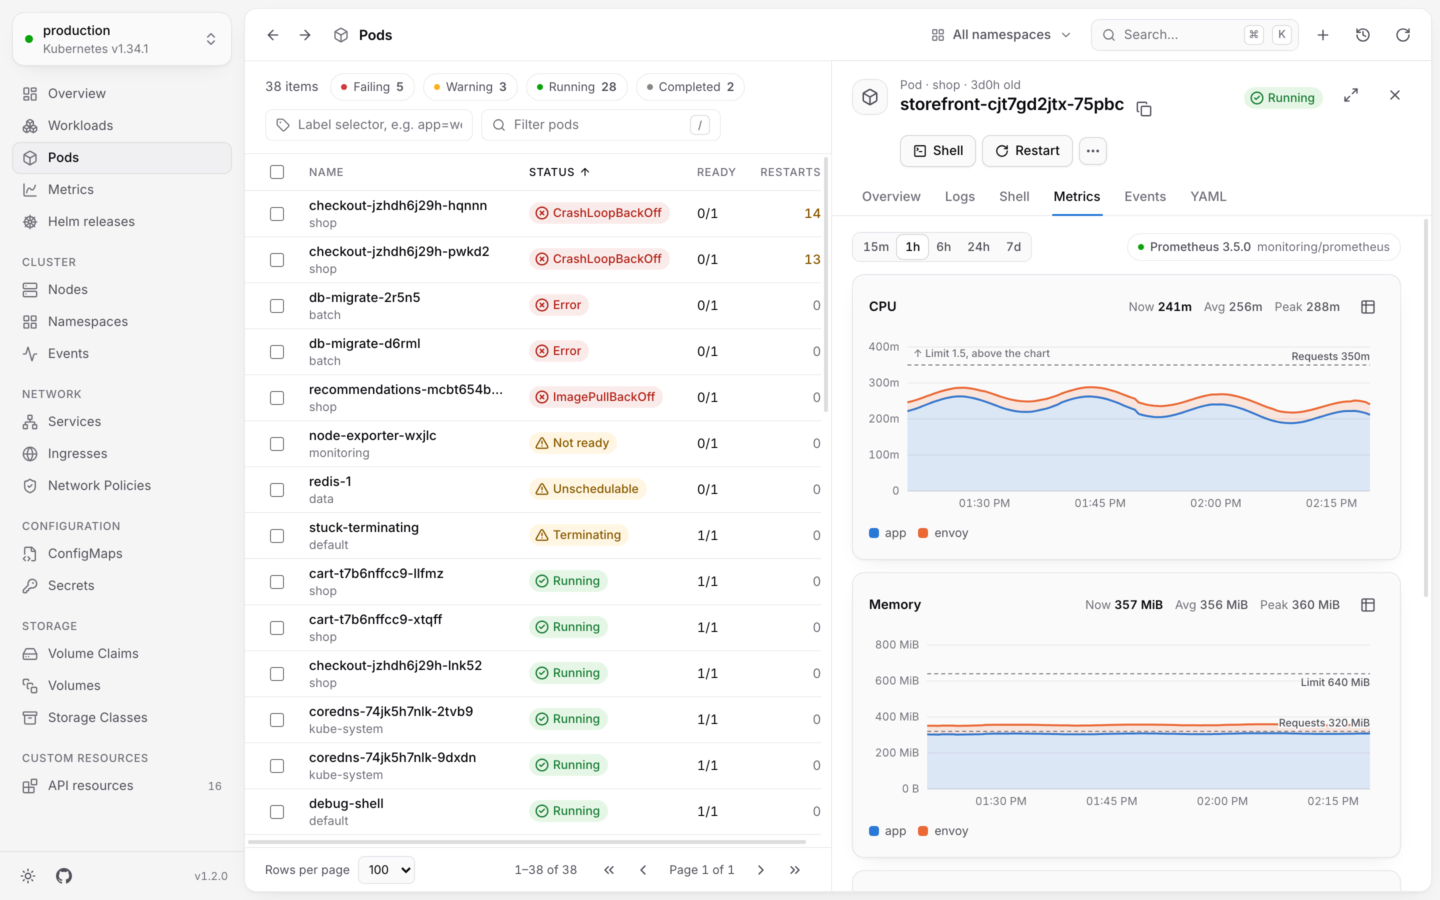Expand the pod detail panel to fullscreen

click(1351, 95)
